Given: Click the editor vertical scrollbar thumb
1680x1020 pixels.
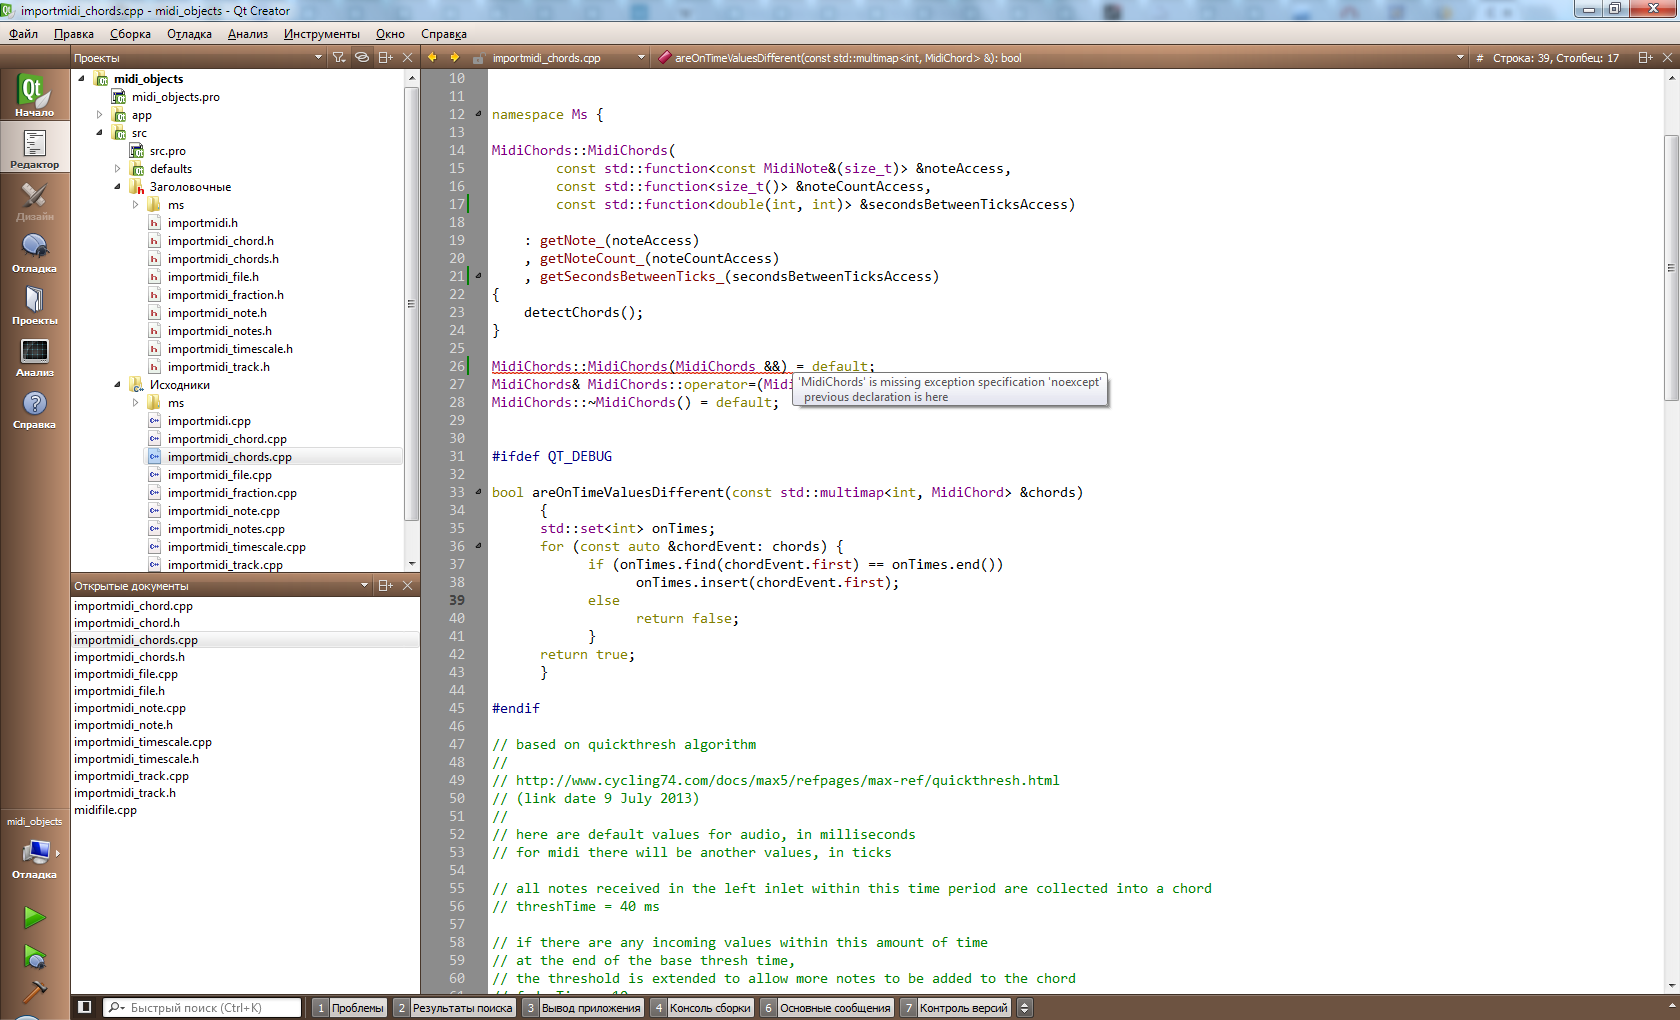Looking at the screenshot, I should 1671,267.
